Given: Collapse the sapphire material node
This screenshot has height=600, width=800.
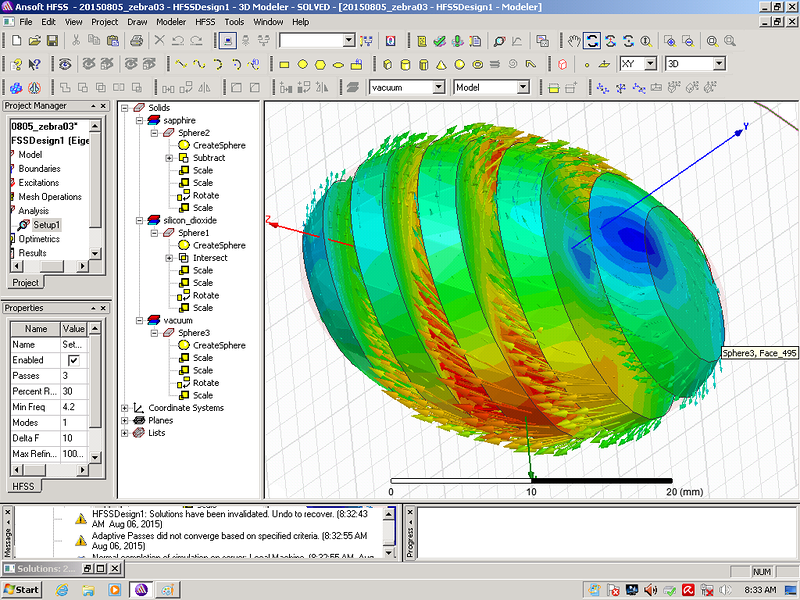Looking at the screenshot, I should coord(140,120).
